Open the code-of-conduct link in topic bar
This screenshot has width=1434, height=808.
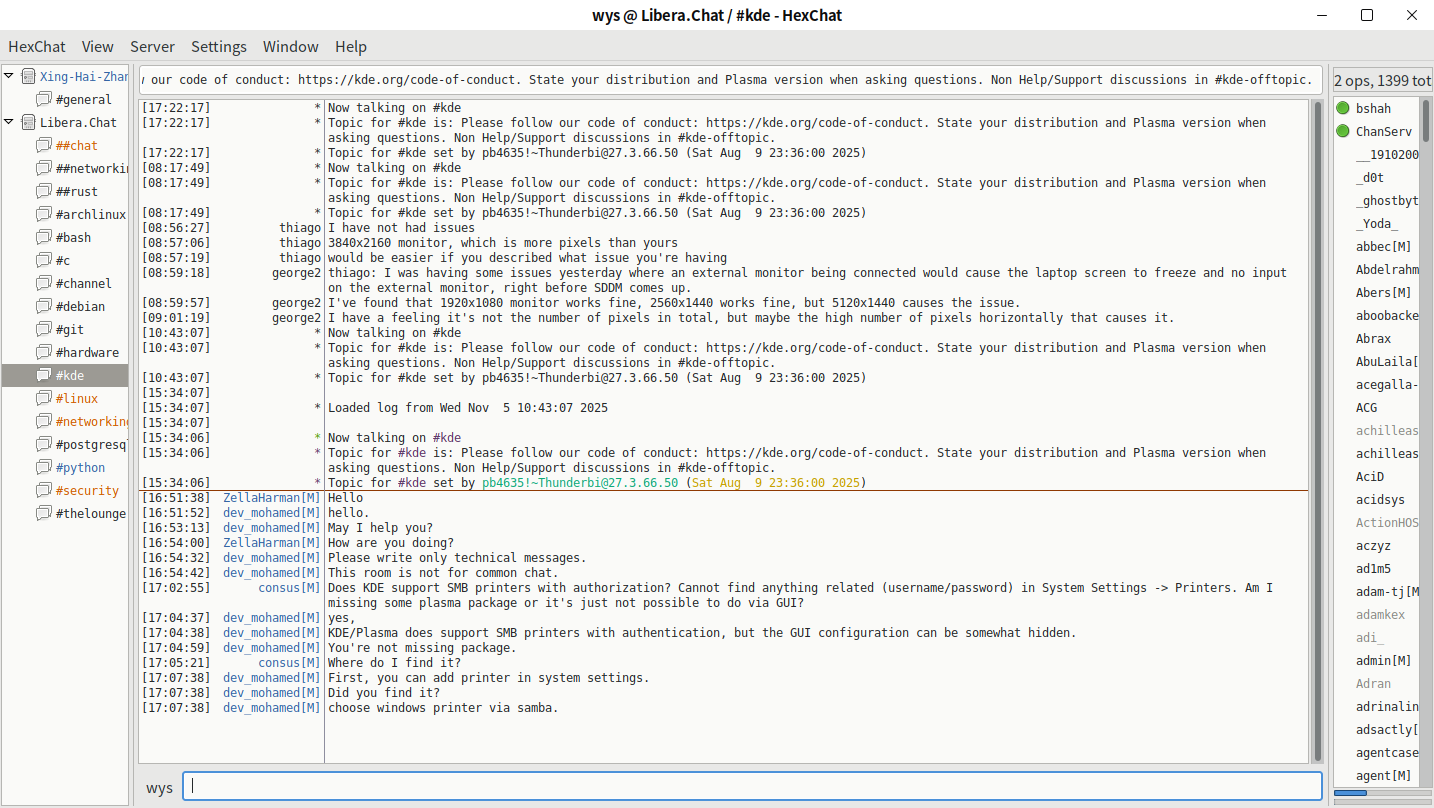[409, 80]
